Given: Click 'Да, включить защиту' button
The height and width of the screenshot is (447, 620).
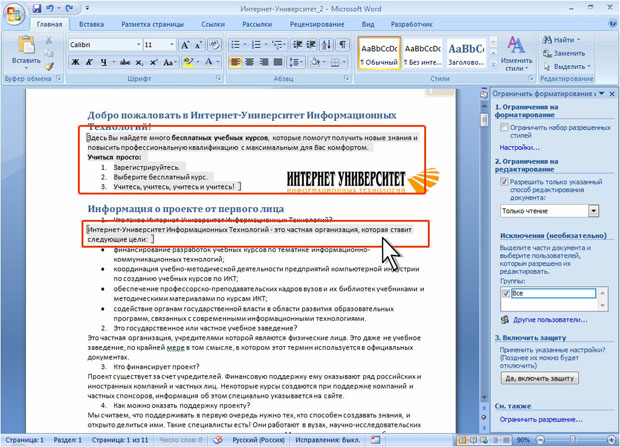Looking at the screenshot, I should (539, 379).
